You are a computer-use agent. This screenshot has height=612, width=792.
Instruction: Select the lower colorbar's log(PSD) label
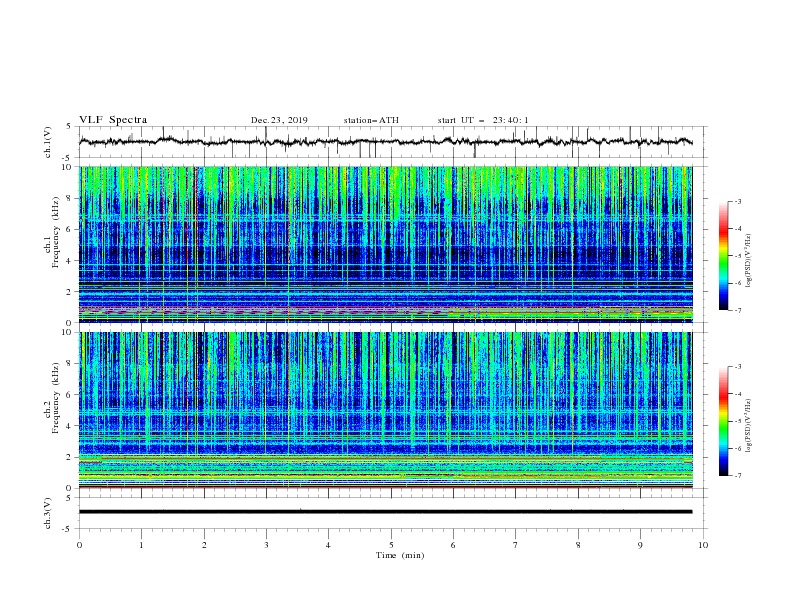tap(749, 426)
